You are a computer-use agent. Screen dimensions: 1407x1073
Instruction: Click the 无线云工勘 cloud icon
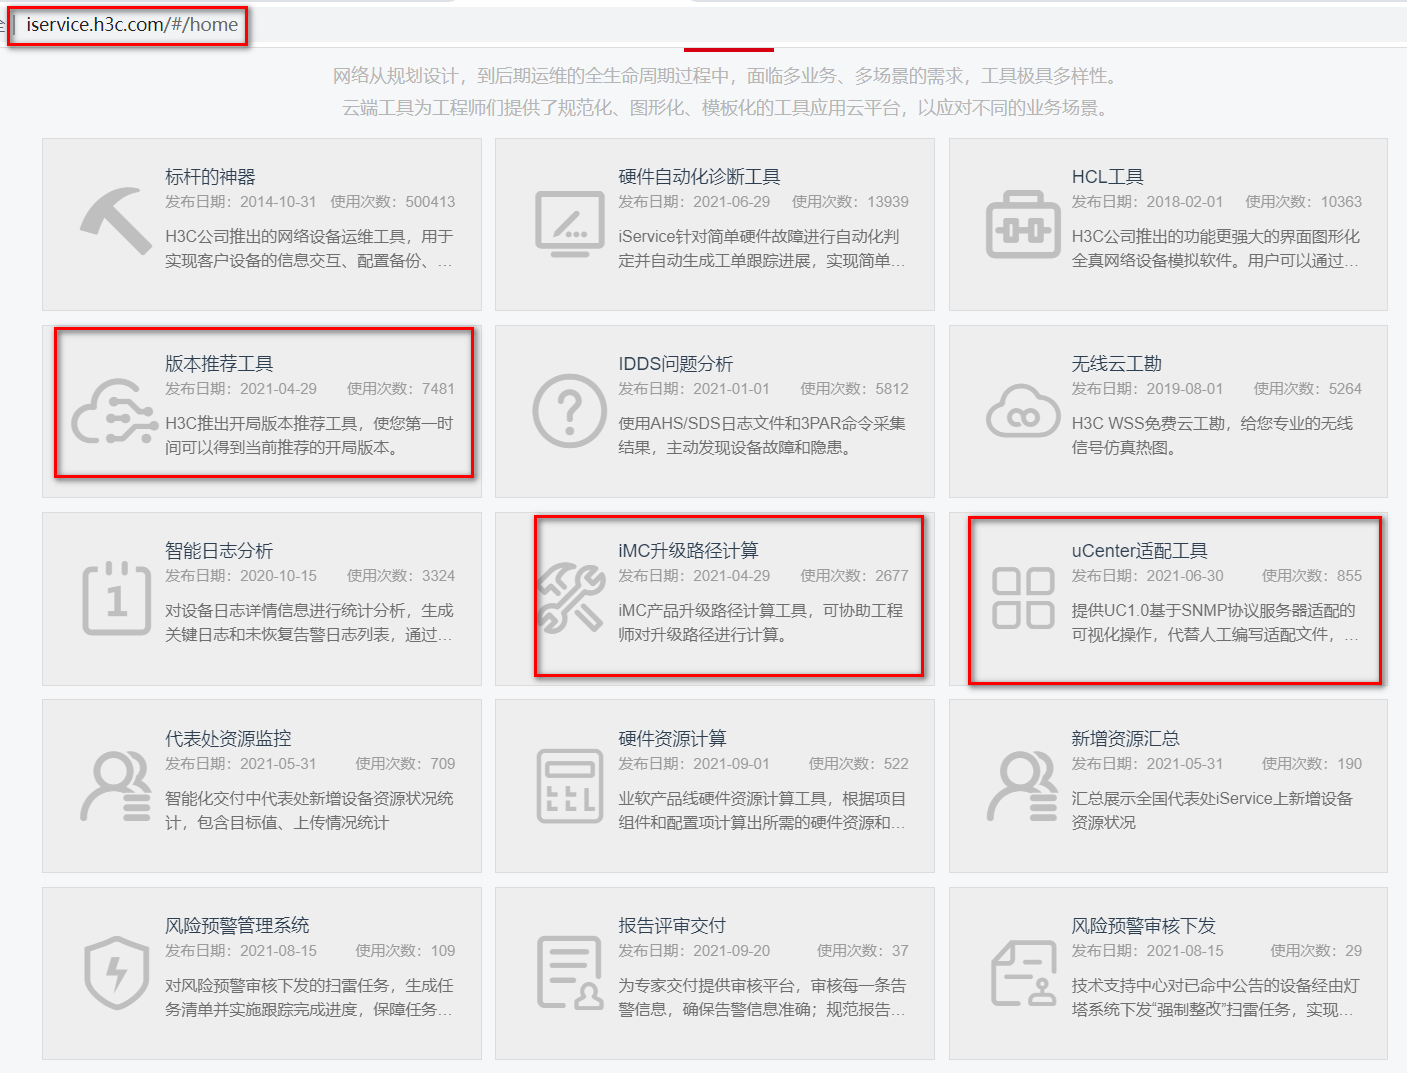click(1023, 411)
